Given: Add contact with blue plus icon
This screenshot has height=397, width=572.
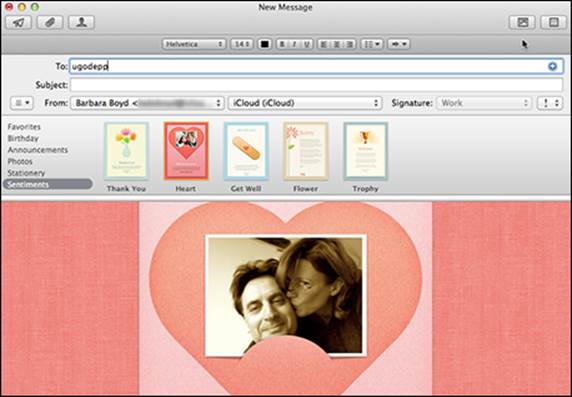Looking at the screenshot, I should tap(553, 66).
